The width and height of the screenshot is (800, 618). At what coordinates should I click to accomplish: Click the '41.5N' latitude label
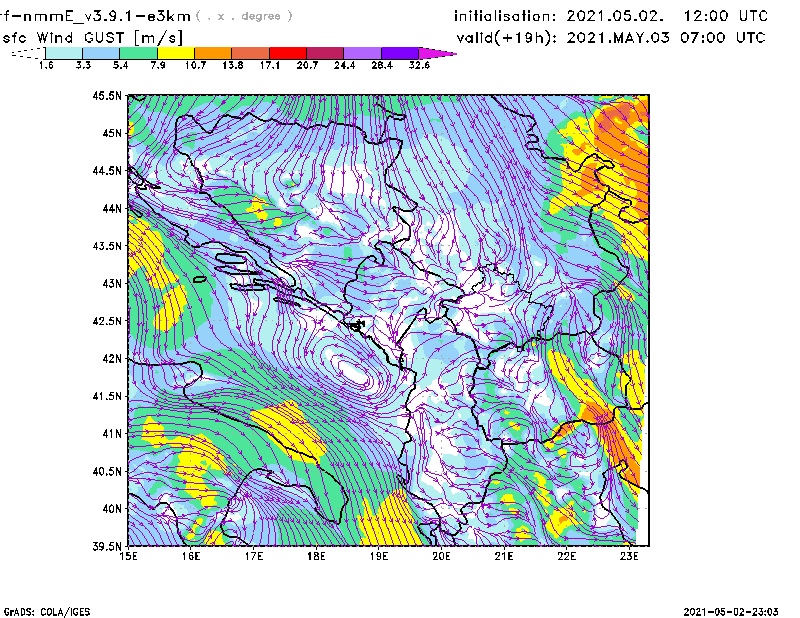point(107,396)
